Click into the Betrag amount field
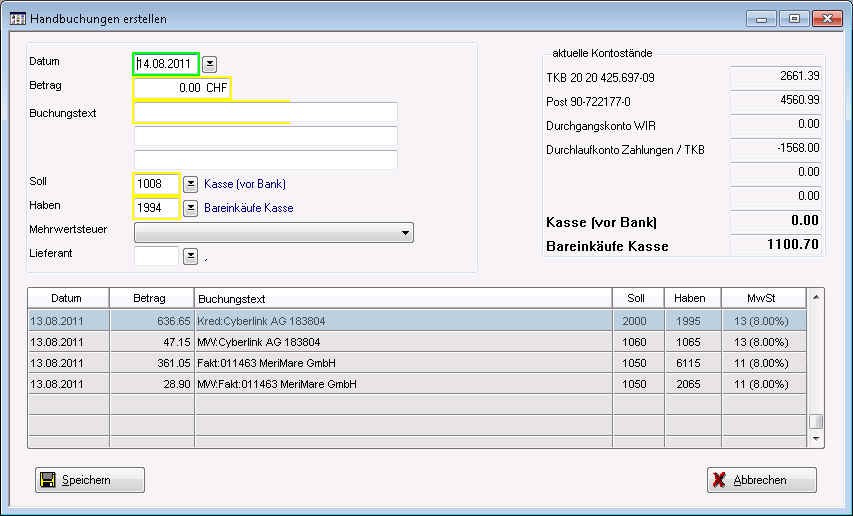The image size is (853, 516). point(182,88)
